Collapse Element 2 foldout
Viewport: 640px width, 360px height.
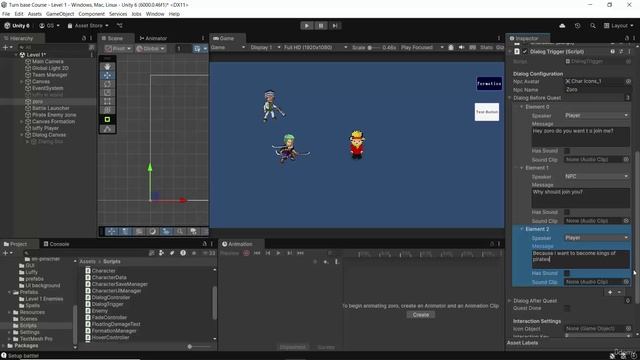(x=522, y=229)
